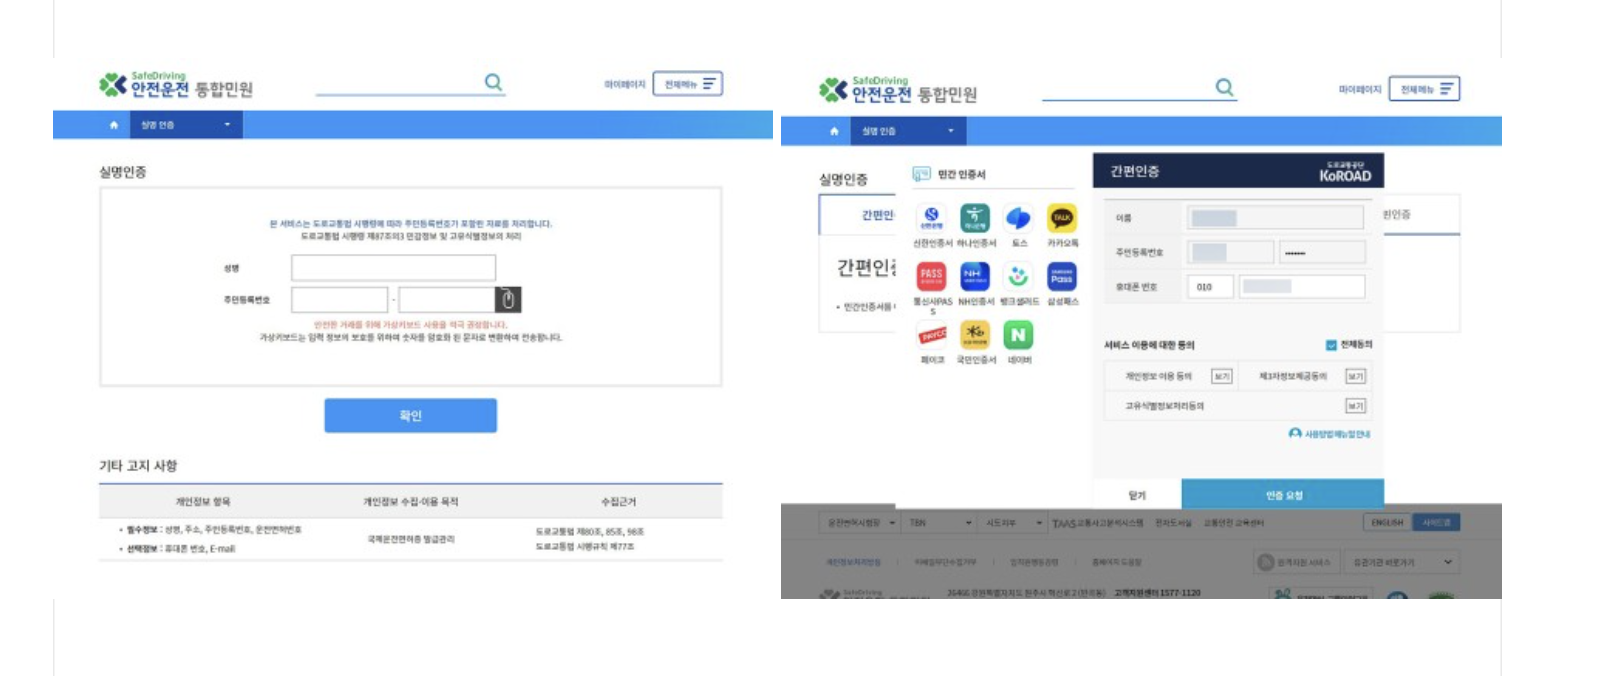Open the 전체메뉴 menu button in right page
The height and width of the screenshot is (676, 1598).
(1424, 89)
